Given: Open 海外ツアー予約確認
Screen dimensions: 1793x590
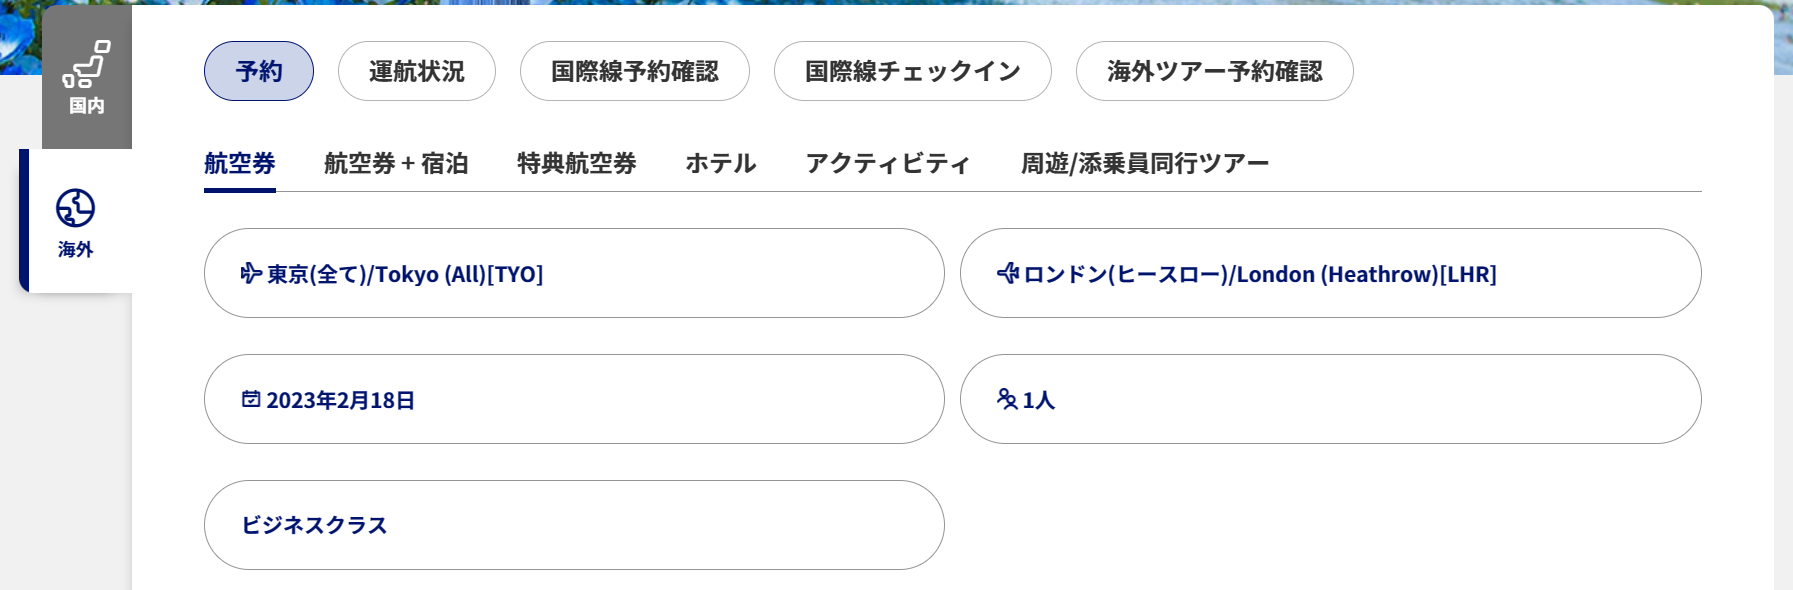Looking at the screenshot, I should click(x=1215, y=71).
